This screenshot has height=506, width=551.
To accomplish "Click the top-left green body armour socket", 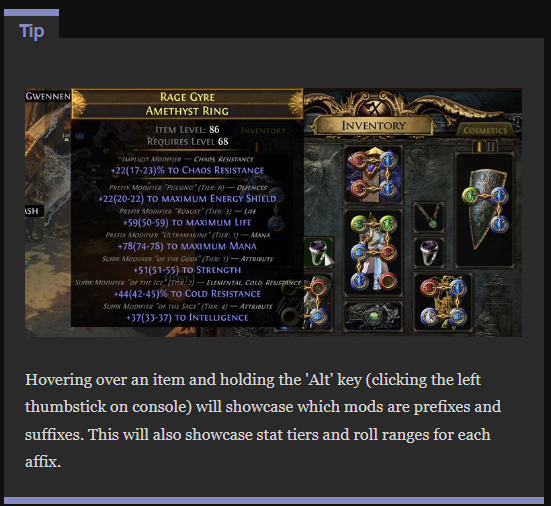I will click(359, 224).
